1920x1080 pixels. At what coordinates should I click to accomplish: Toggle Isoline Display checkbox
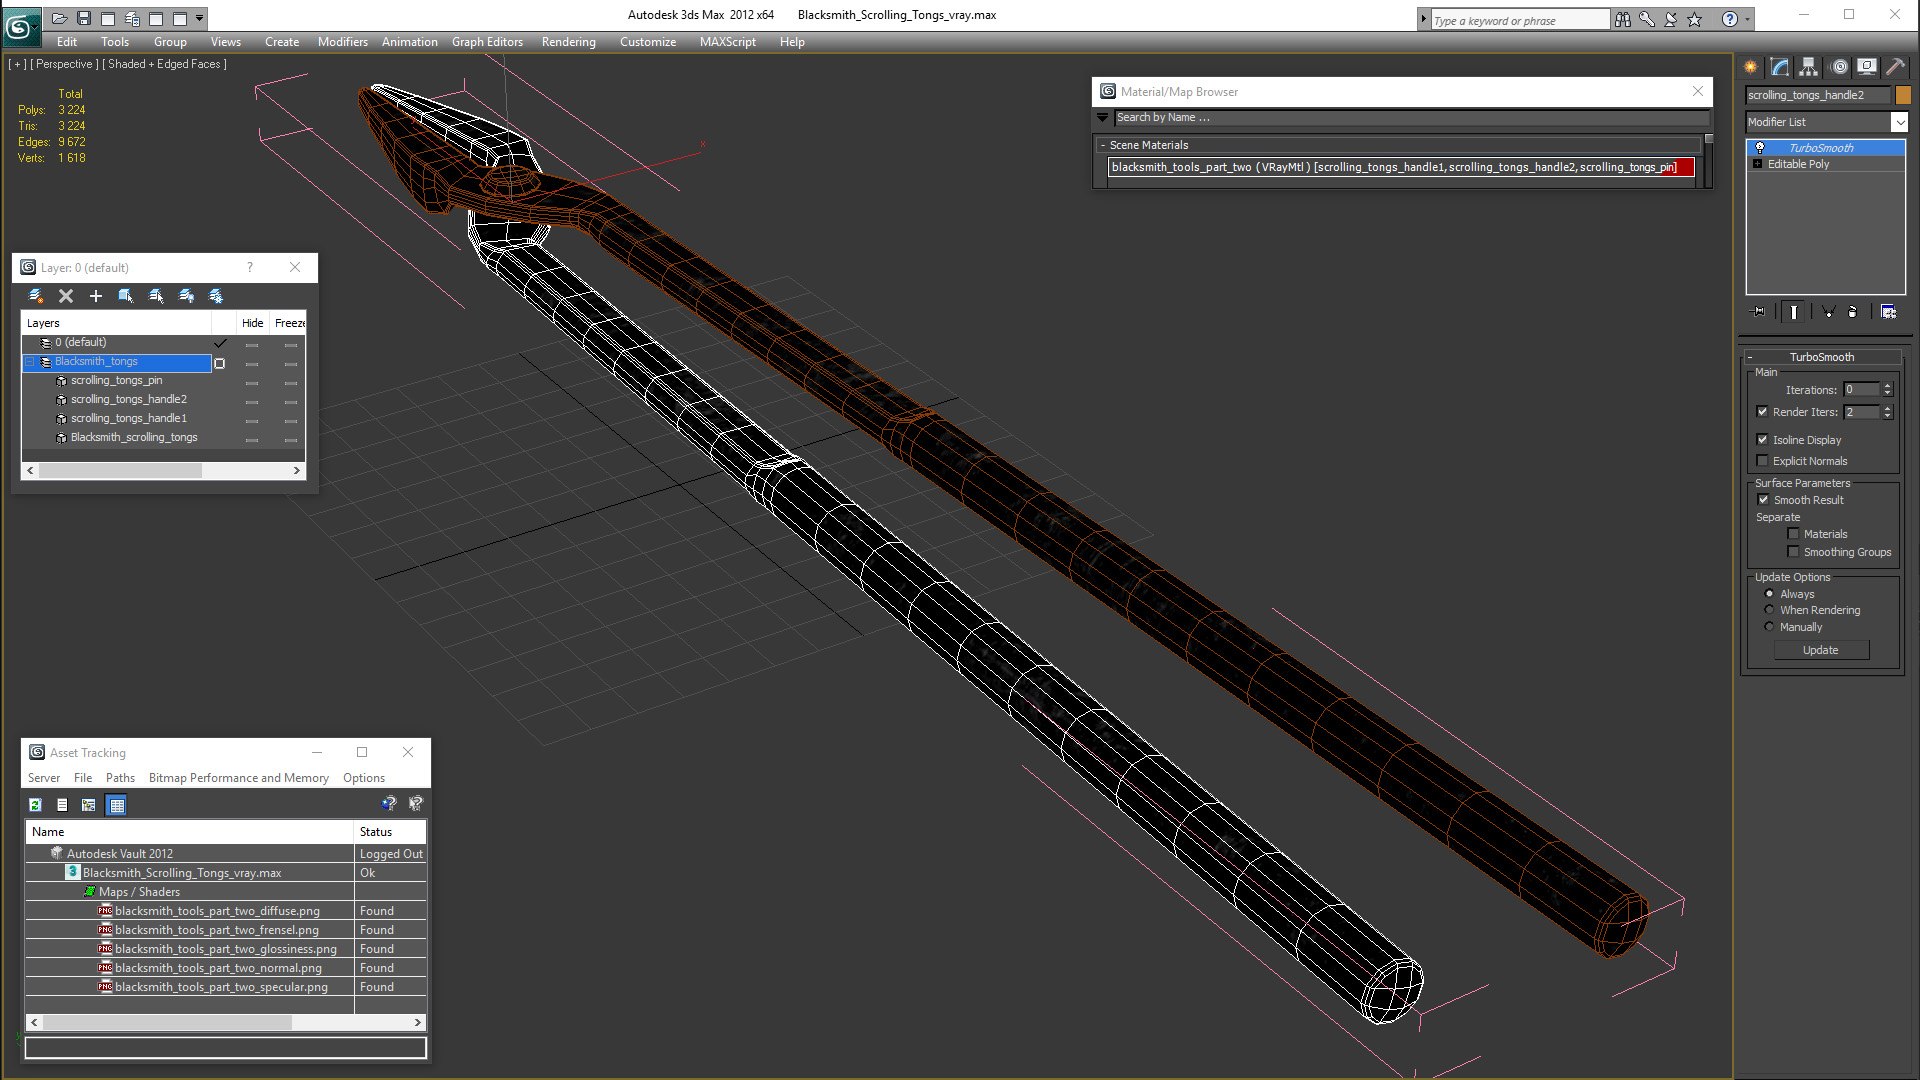pos(1763,440)
